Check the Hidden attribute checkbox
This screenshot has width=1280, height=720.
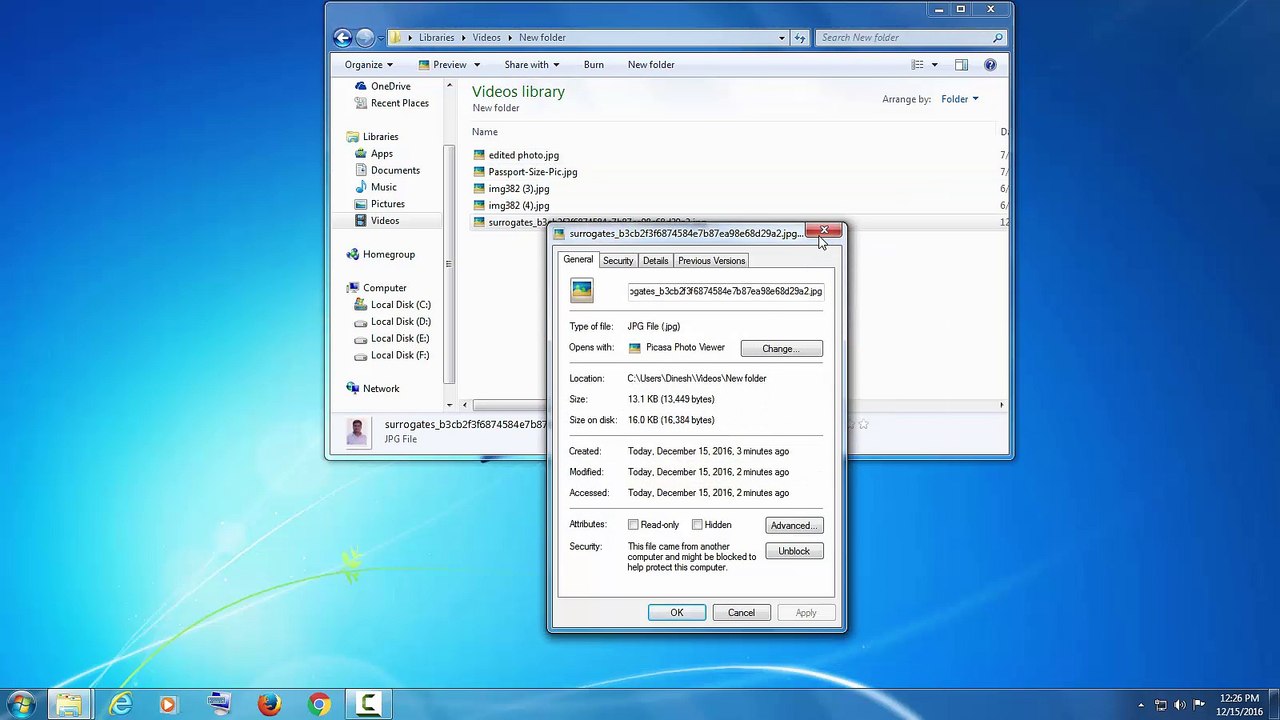697,525
